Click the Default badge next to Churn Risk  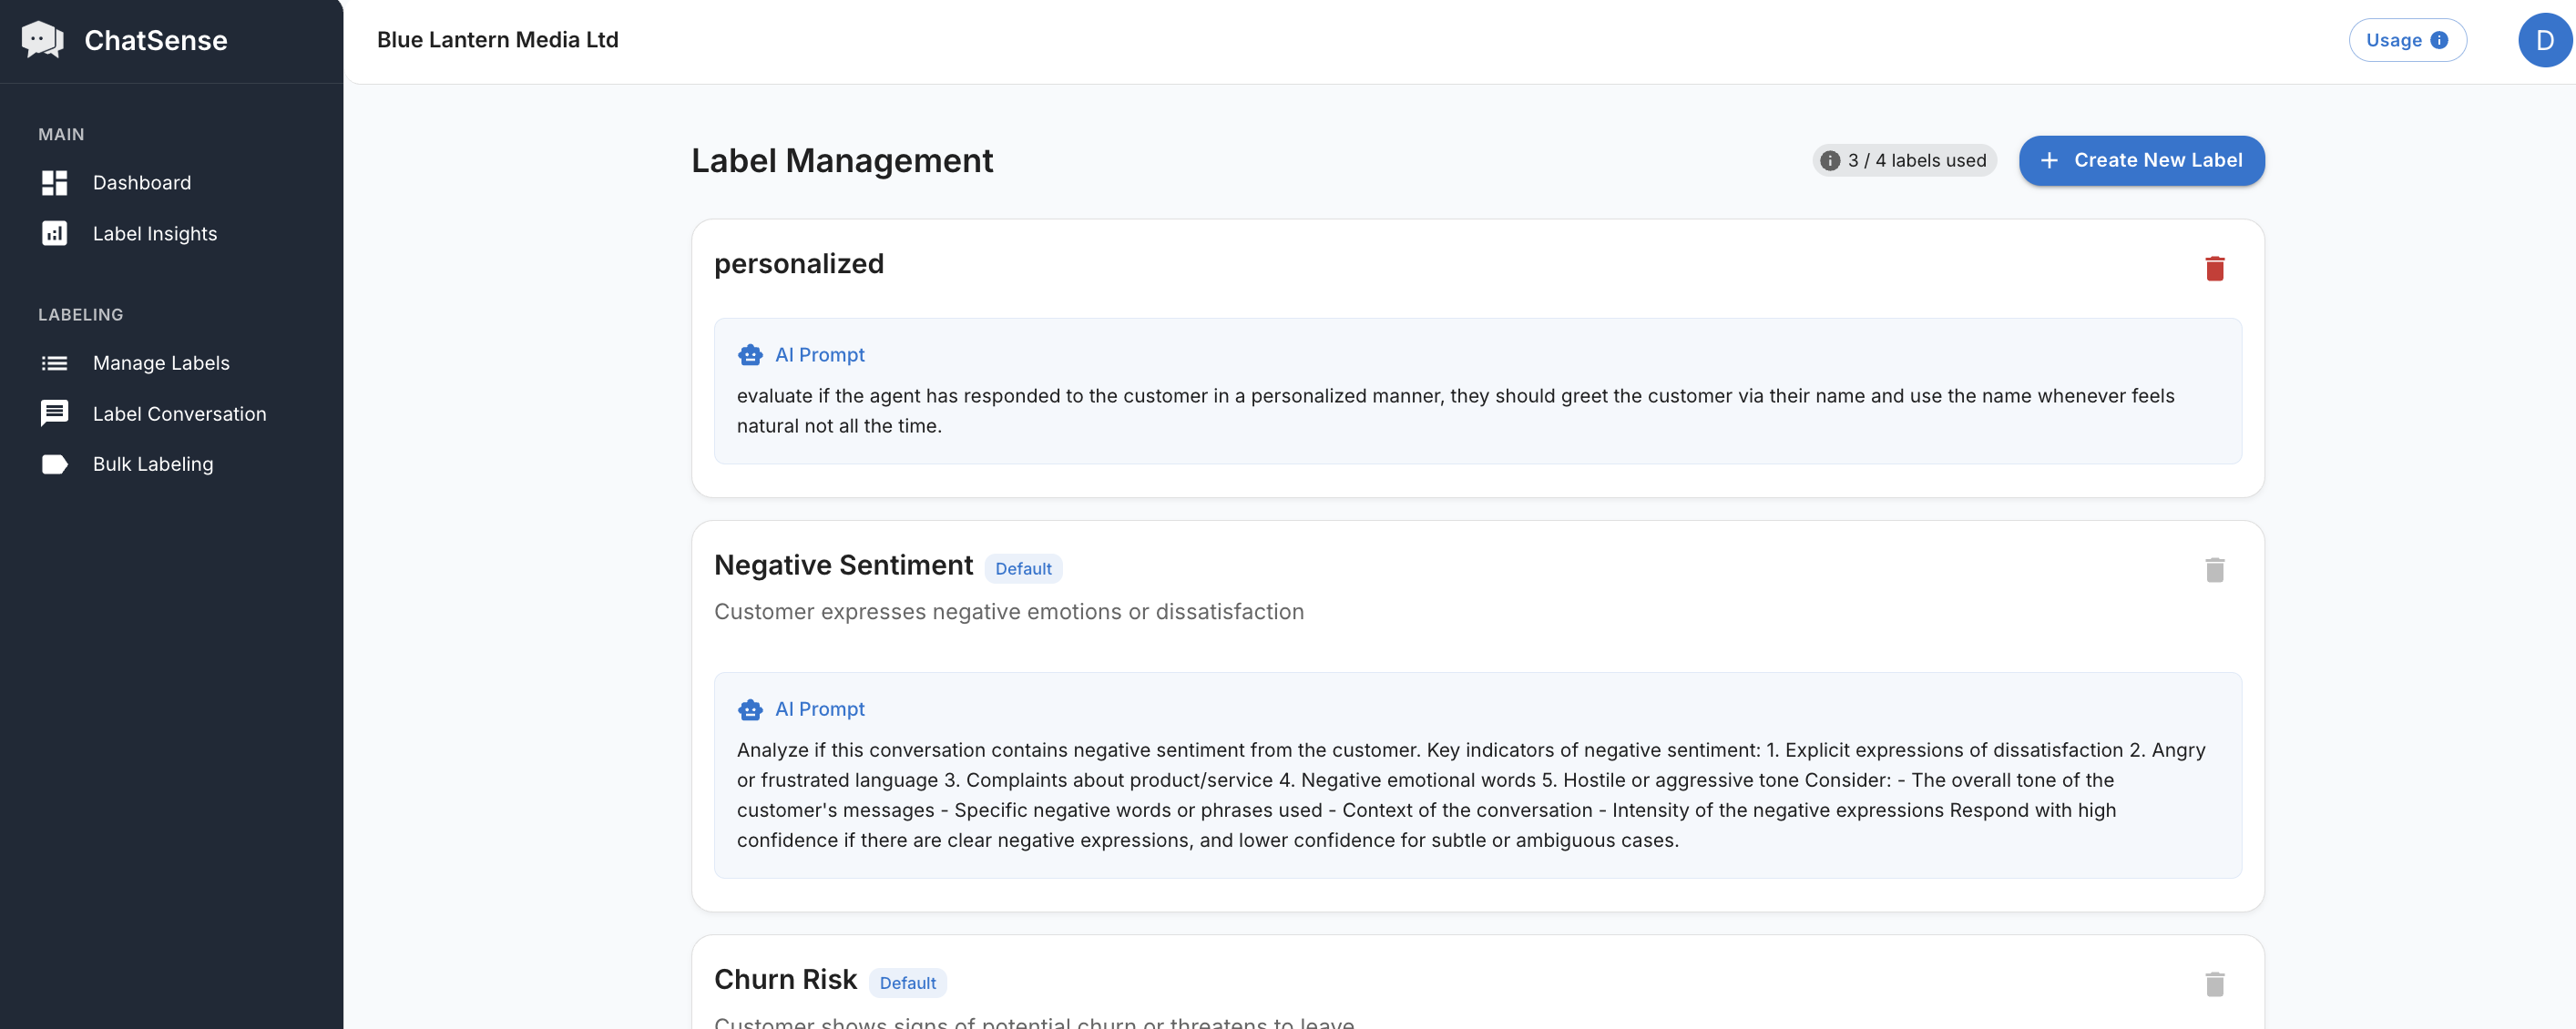(x=907, y=983)
